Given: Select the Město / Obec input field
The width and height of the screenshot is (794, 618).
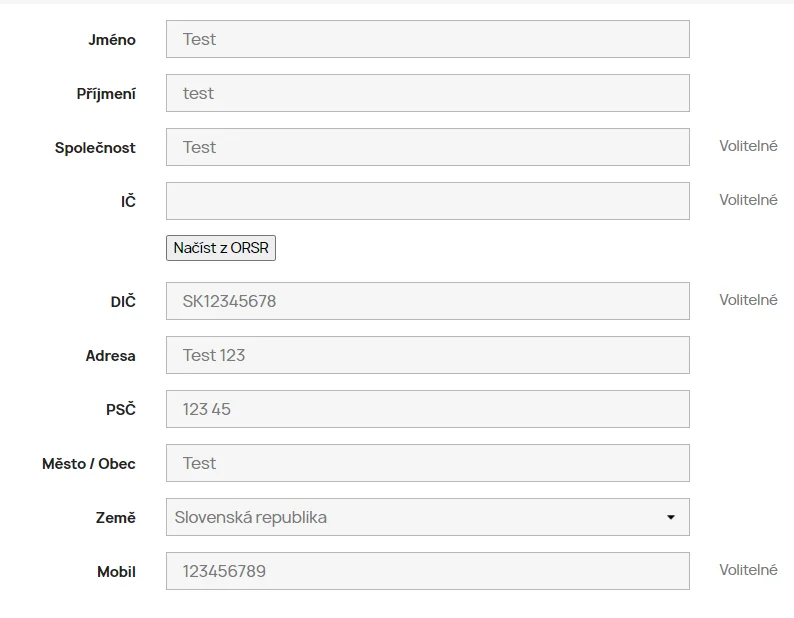Looking at the screenshot, I should (x=427, y=463).
